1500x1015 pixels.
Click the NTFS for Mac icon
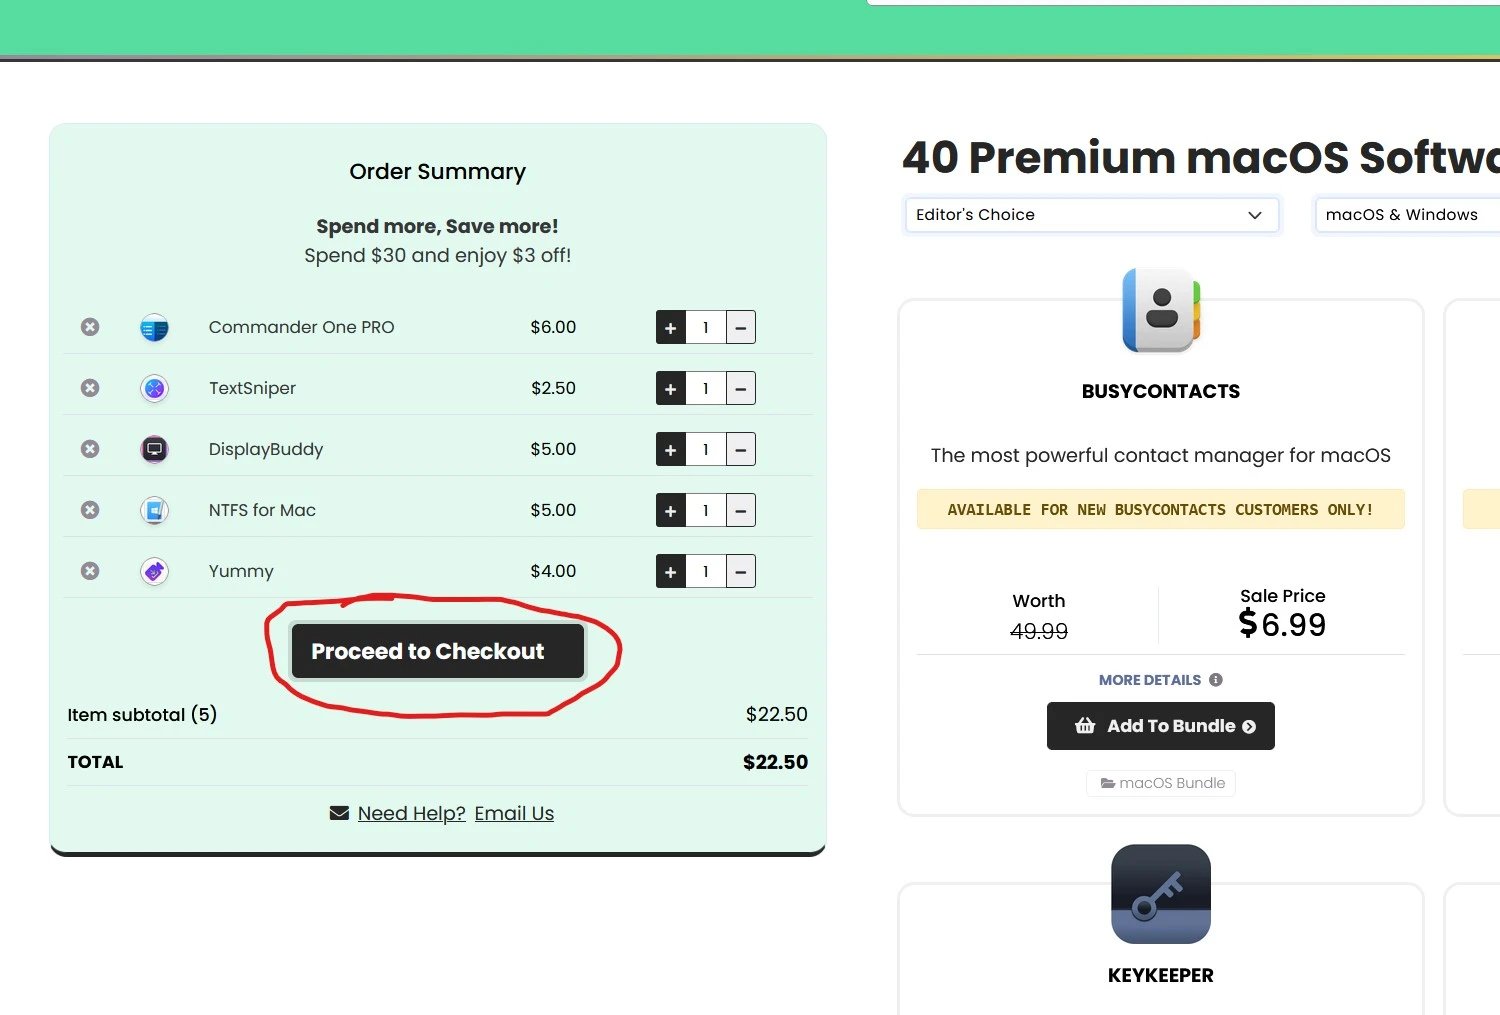tap(154, 510)
